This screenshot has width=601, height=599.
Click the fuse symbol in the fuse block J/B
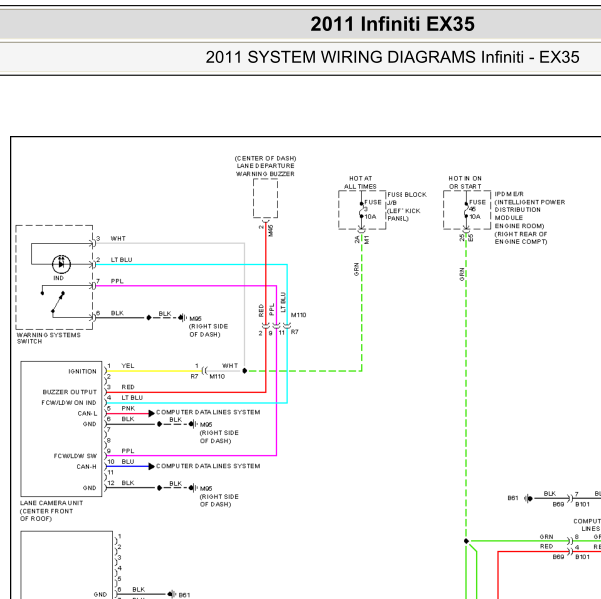click(361, 210)
